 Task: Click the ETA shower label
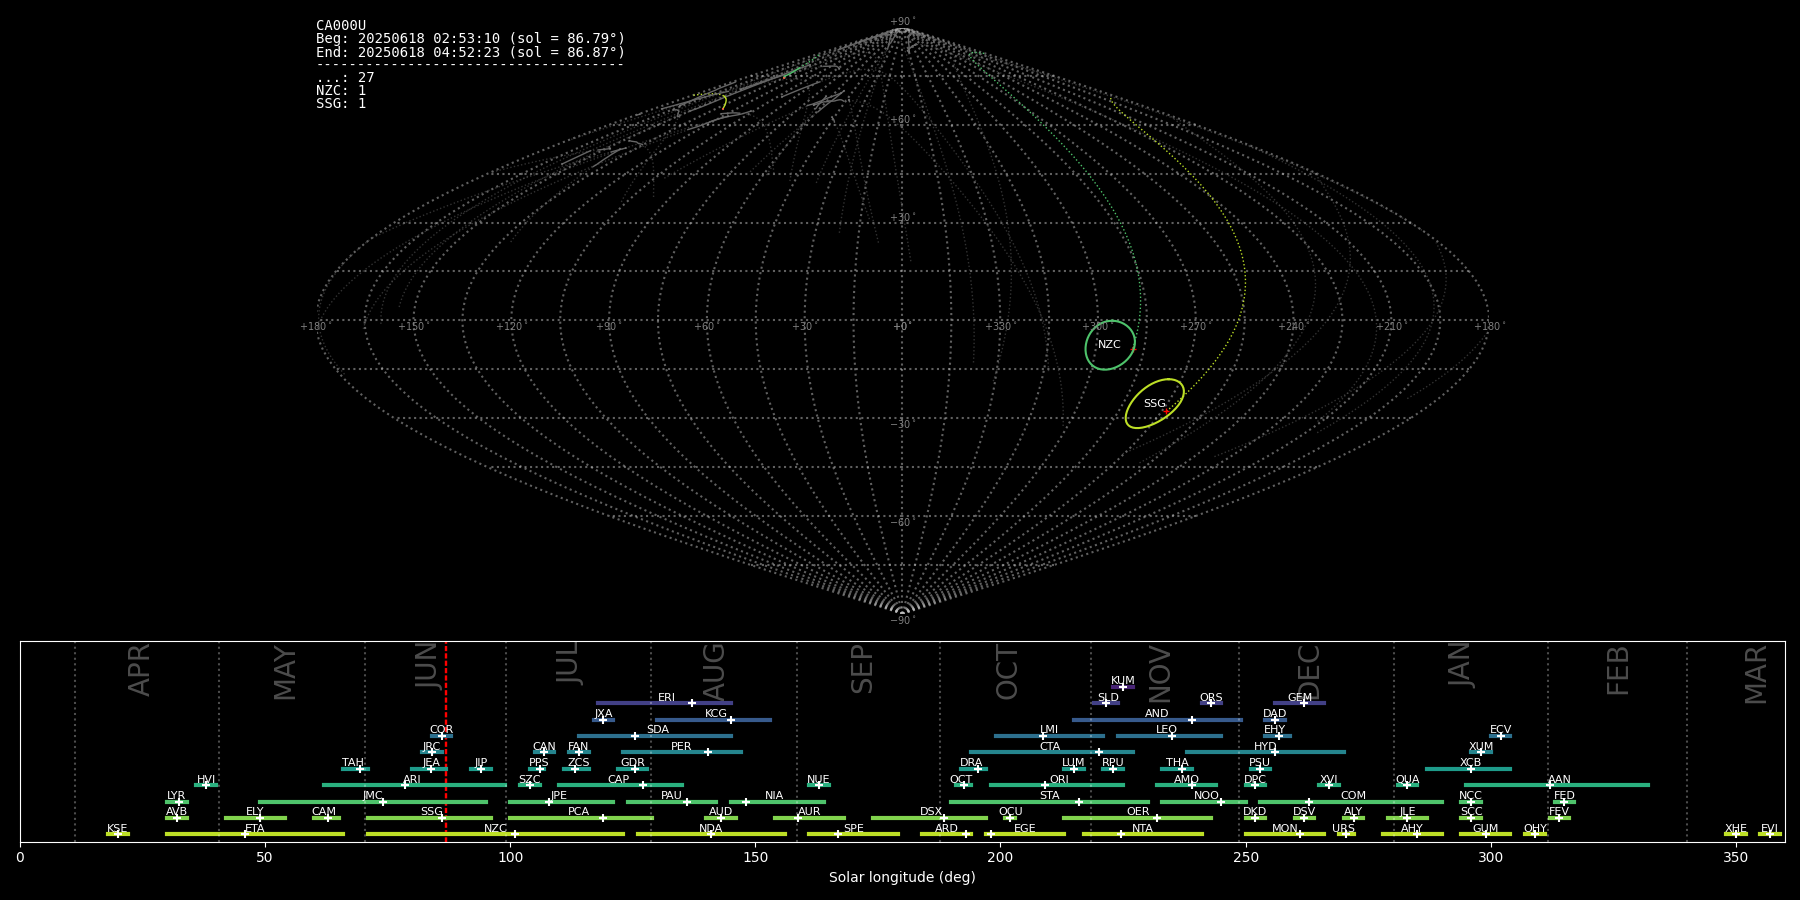point(255,829)
